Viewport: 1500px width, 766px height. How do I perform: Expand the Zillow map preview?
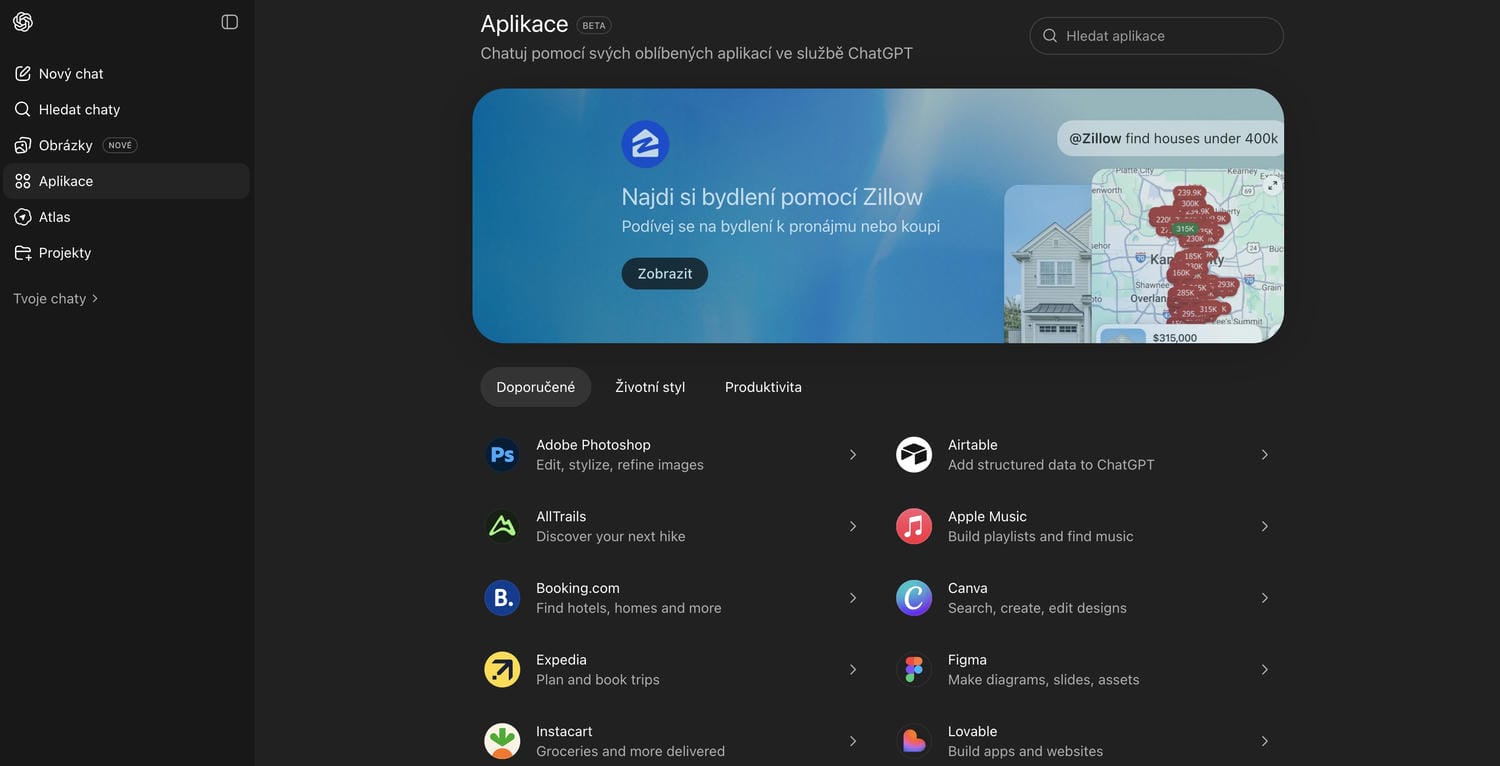click(x=1272, y=186)
